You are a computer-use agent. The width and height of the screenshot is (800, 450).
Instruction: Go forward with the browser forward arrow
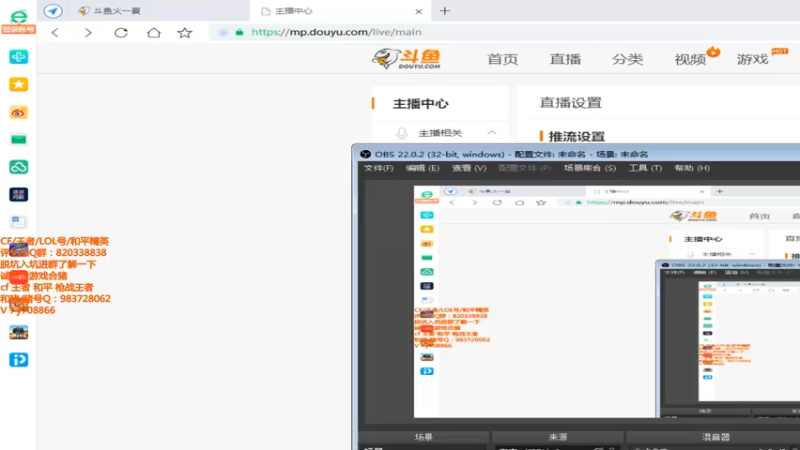pos(88,33)
